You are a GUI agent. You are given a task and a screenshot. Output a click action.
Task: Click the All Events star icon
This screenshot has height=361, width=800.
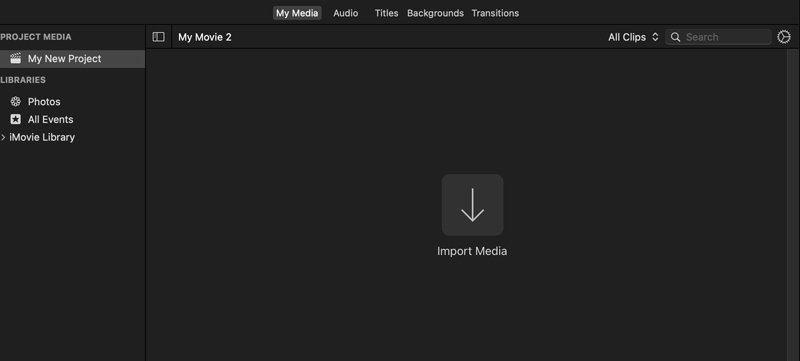coord(16,119)
